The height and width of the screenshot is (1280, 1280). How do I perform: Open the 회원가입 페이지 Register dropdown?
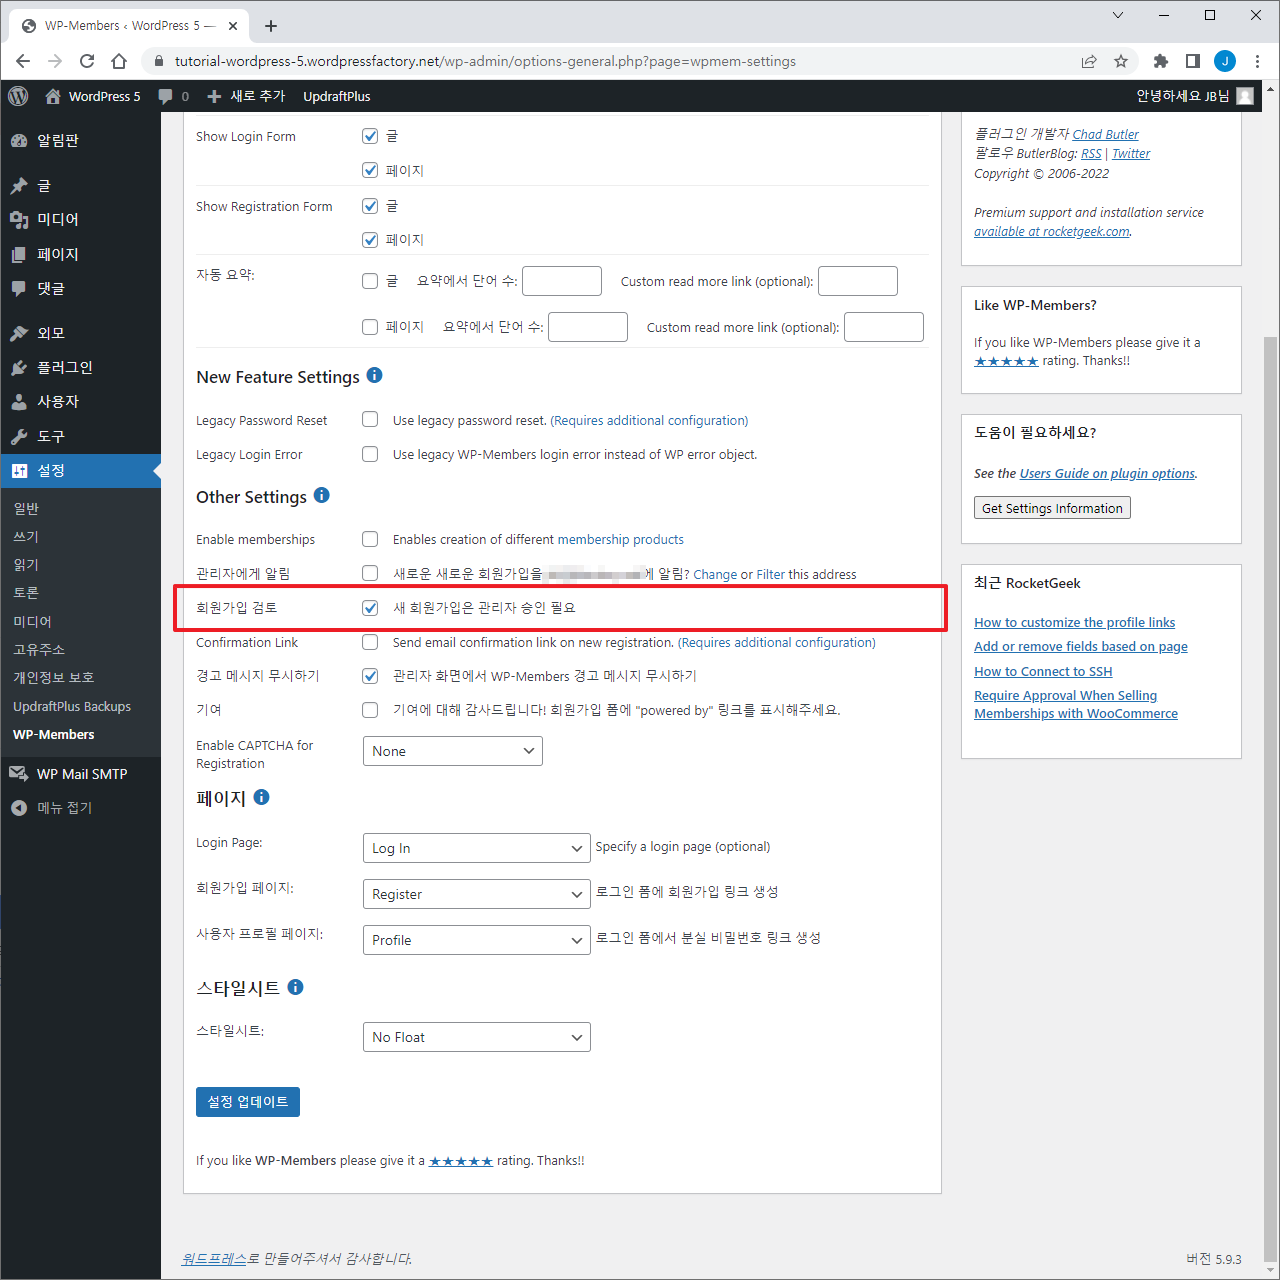[x=477, y=894]
